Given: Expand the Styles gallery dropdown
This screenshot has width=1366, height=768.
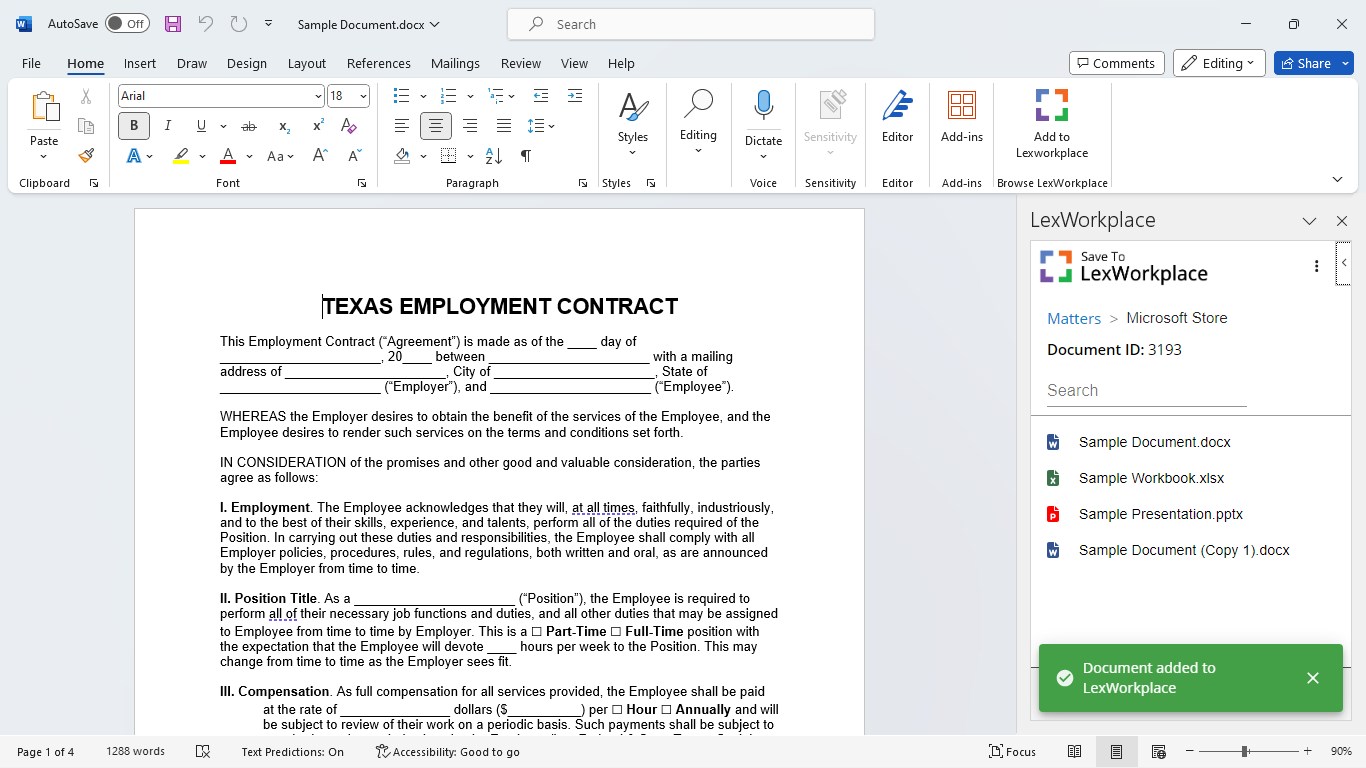Looking at the screenshot, I should tap(632, 152).
